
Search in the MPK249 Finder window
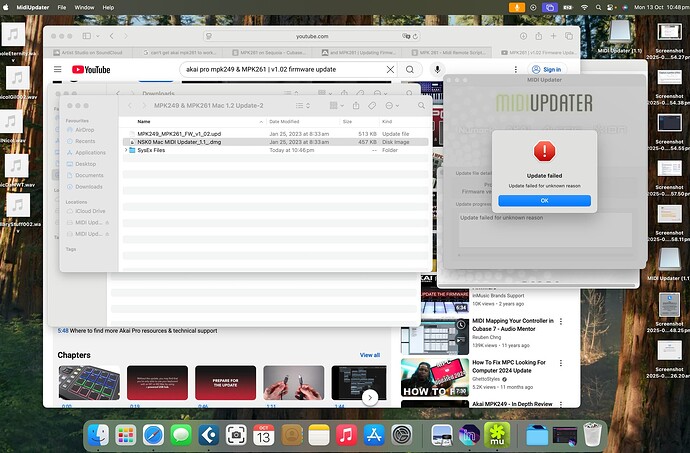point(422,106)
